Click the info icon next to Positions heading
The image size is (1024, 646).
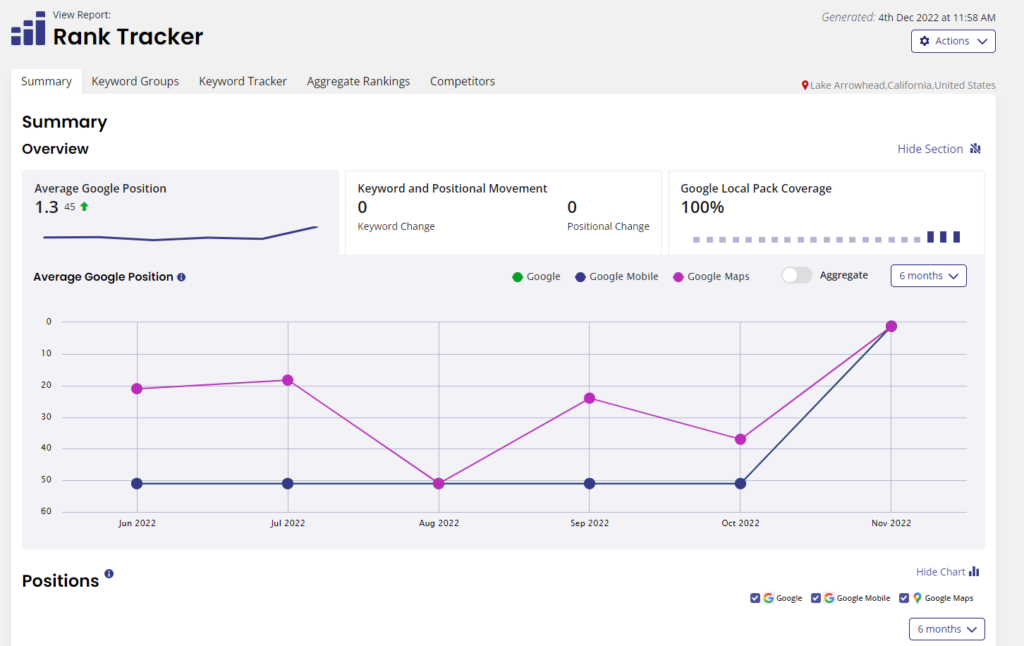tap(107, 574)
